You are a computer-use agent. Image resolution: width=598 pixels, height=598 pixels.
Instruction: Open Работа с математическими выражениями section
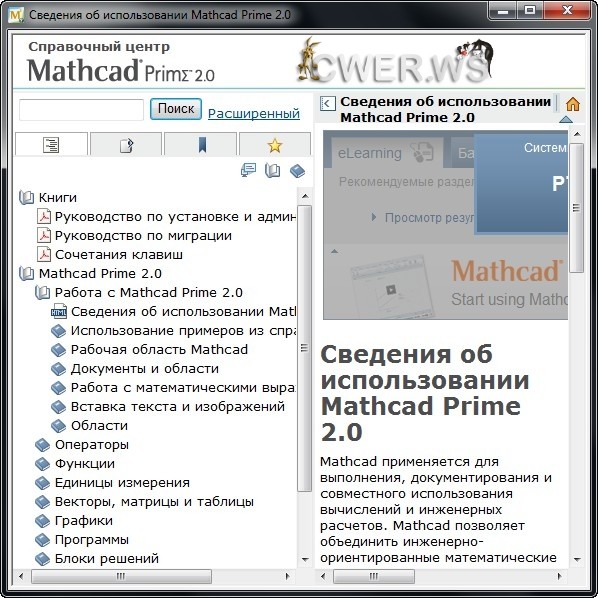[183, 387]
